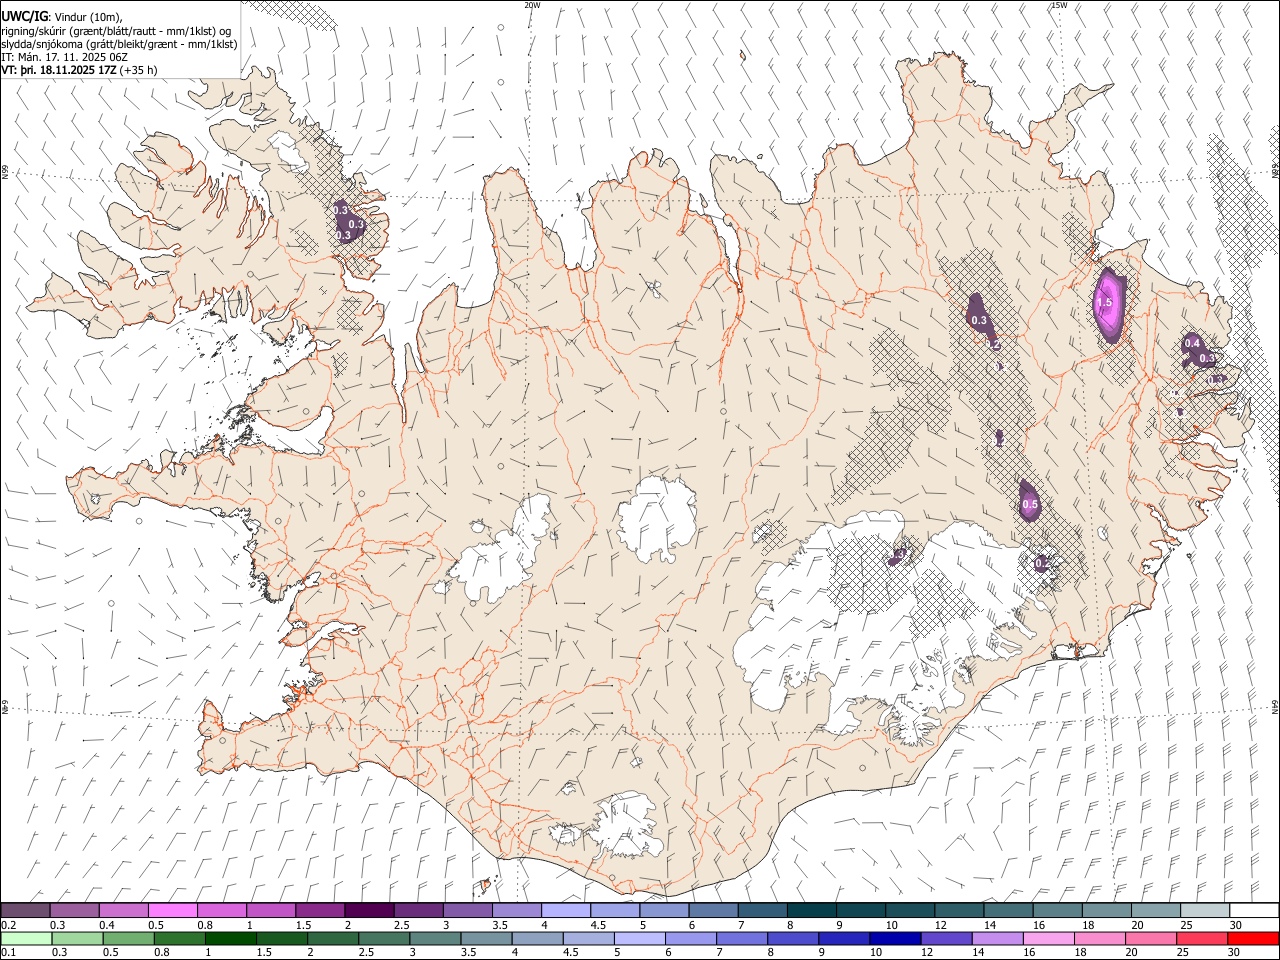
Task: Click the 0.4 precipitation value in the east
Action: point(1192,343)
